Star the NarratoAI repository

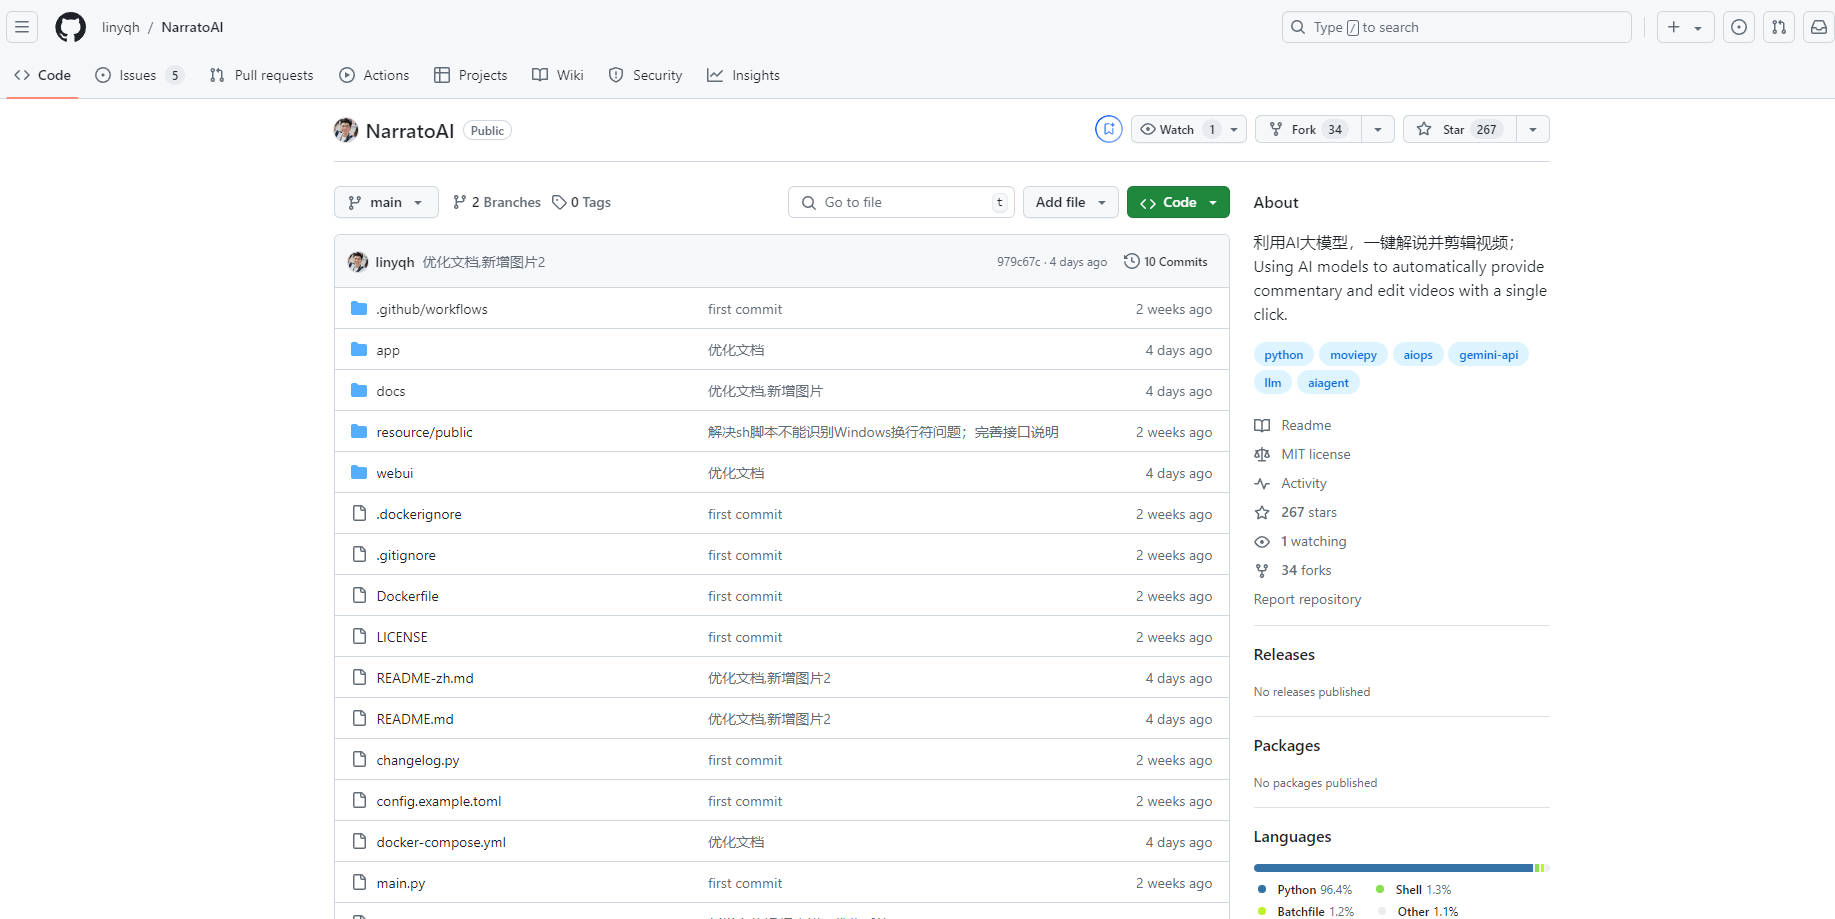pyautogui.click(x=1459, y=129)
